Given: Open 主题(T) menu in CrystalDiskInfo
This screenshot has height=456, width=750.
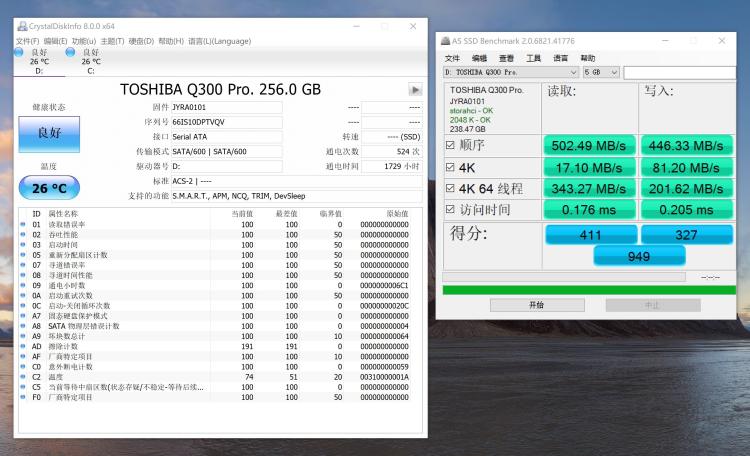Looking at the screenshot, I should coord(112,41).
